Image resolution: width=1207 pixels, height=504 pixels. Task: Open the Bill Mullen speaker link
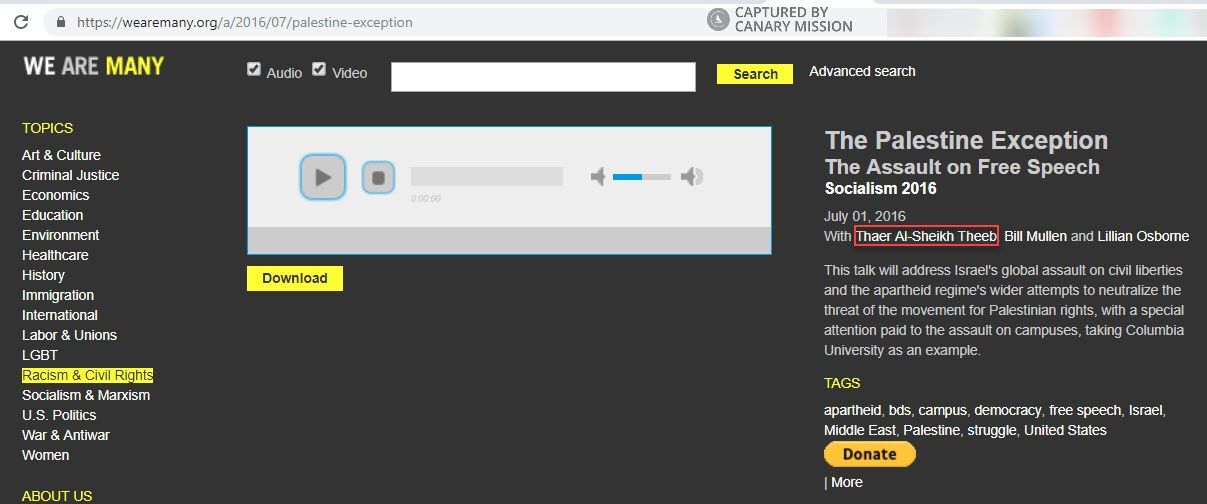tap(1035, 236)
